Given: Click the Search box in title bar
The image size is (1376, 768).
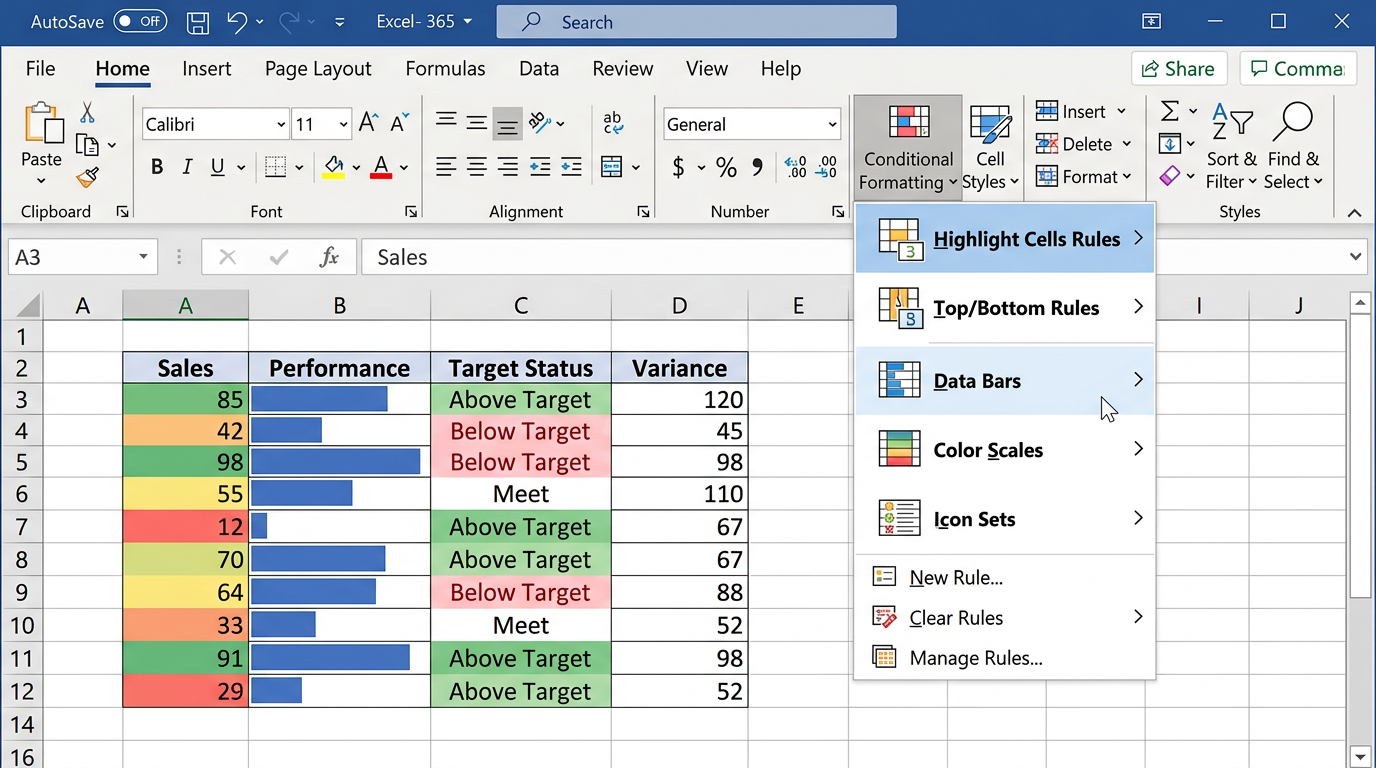Looking at the screenshot, I should (x=696, y=22).
